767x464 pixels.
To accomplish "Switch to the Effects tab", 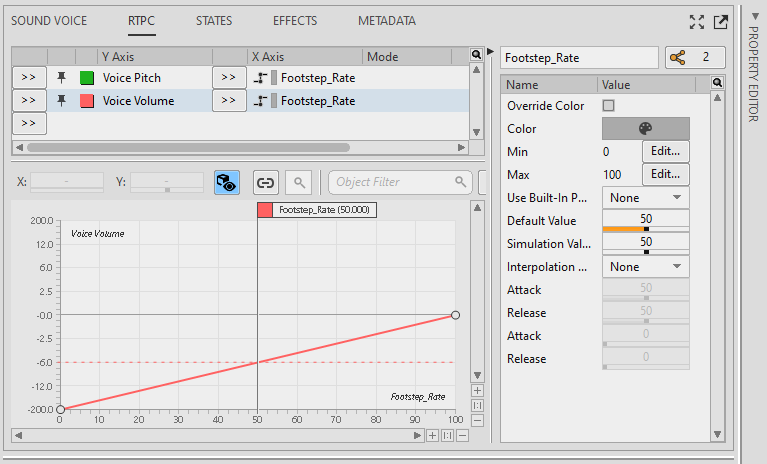I will 295,21.
